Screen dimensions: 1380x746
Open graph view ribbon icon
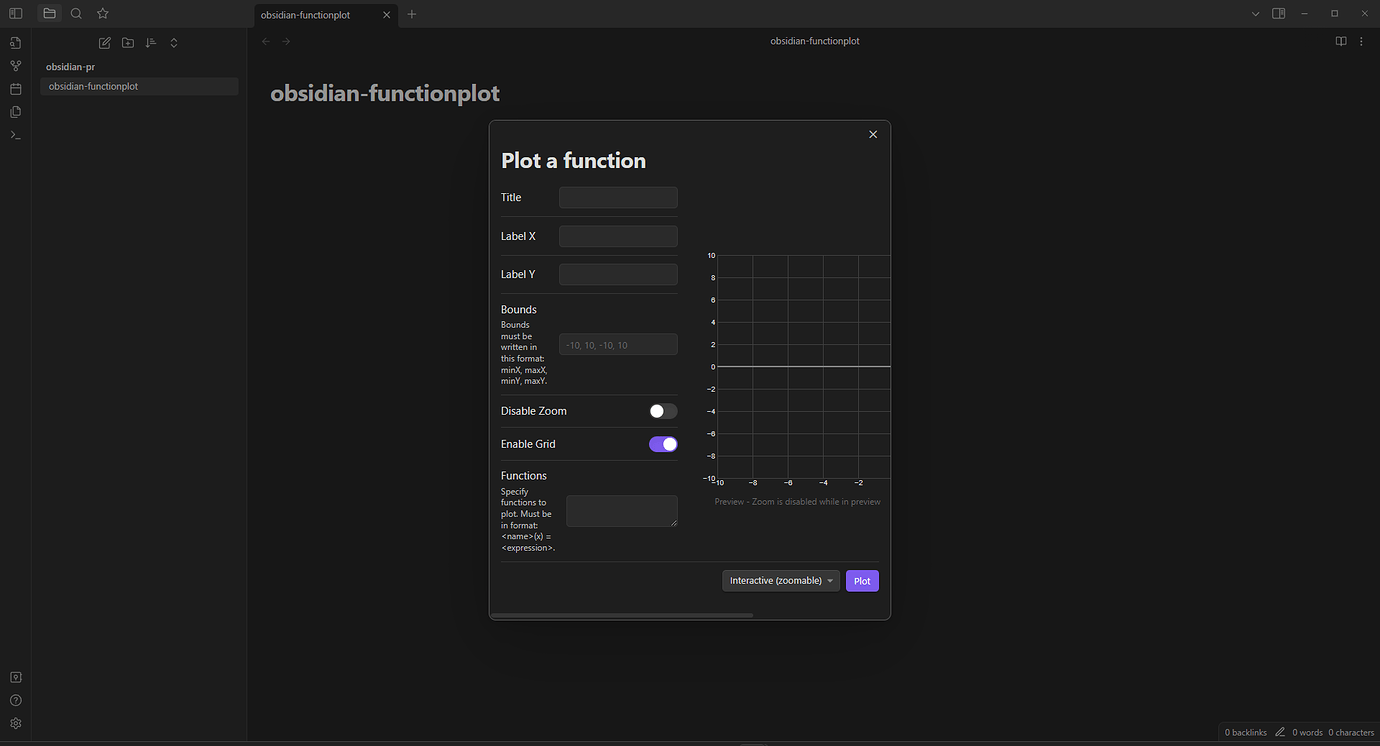(x=15, y=66)
